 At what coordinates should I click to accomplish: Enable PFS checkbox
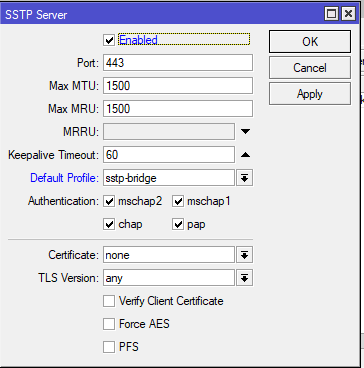[109, 347]
